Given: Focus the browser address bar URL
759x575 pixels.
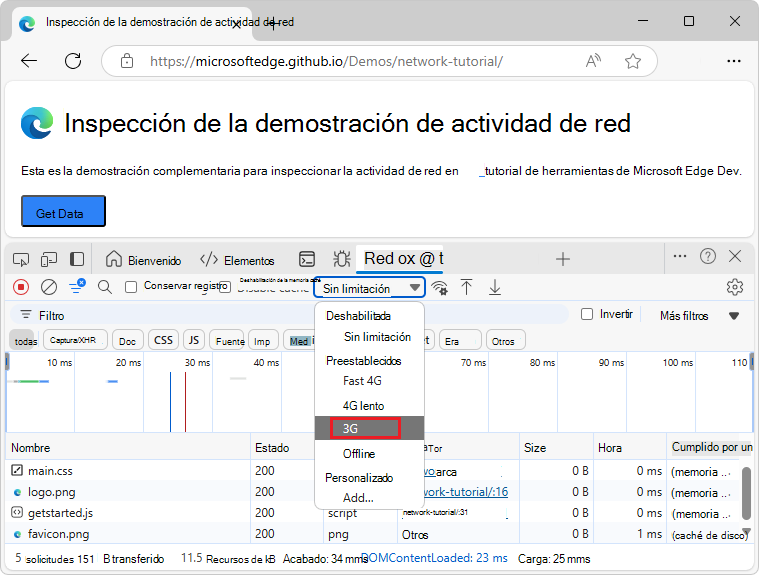Looking at the screenshot, I should coord(326,61).
